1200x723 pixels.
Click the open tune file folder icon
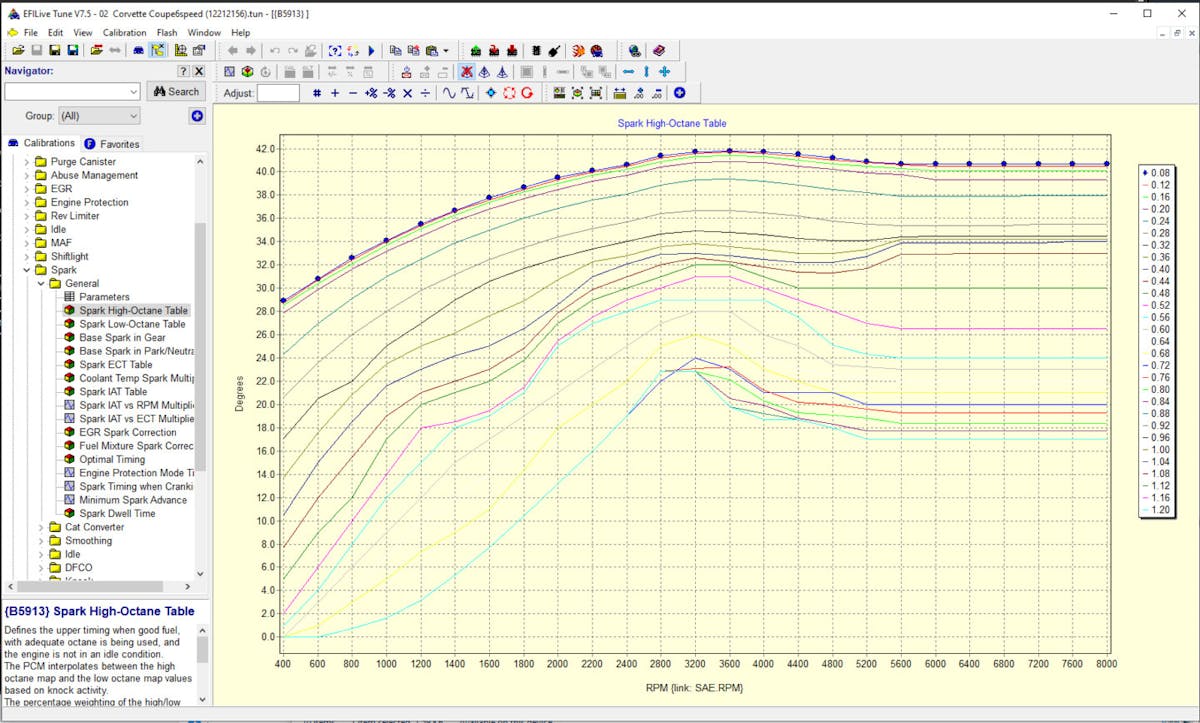(x=18, y=50)
